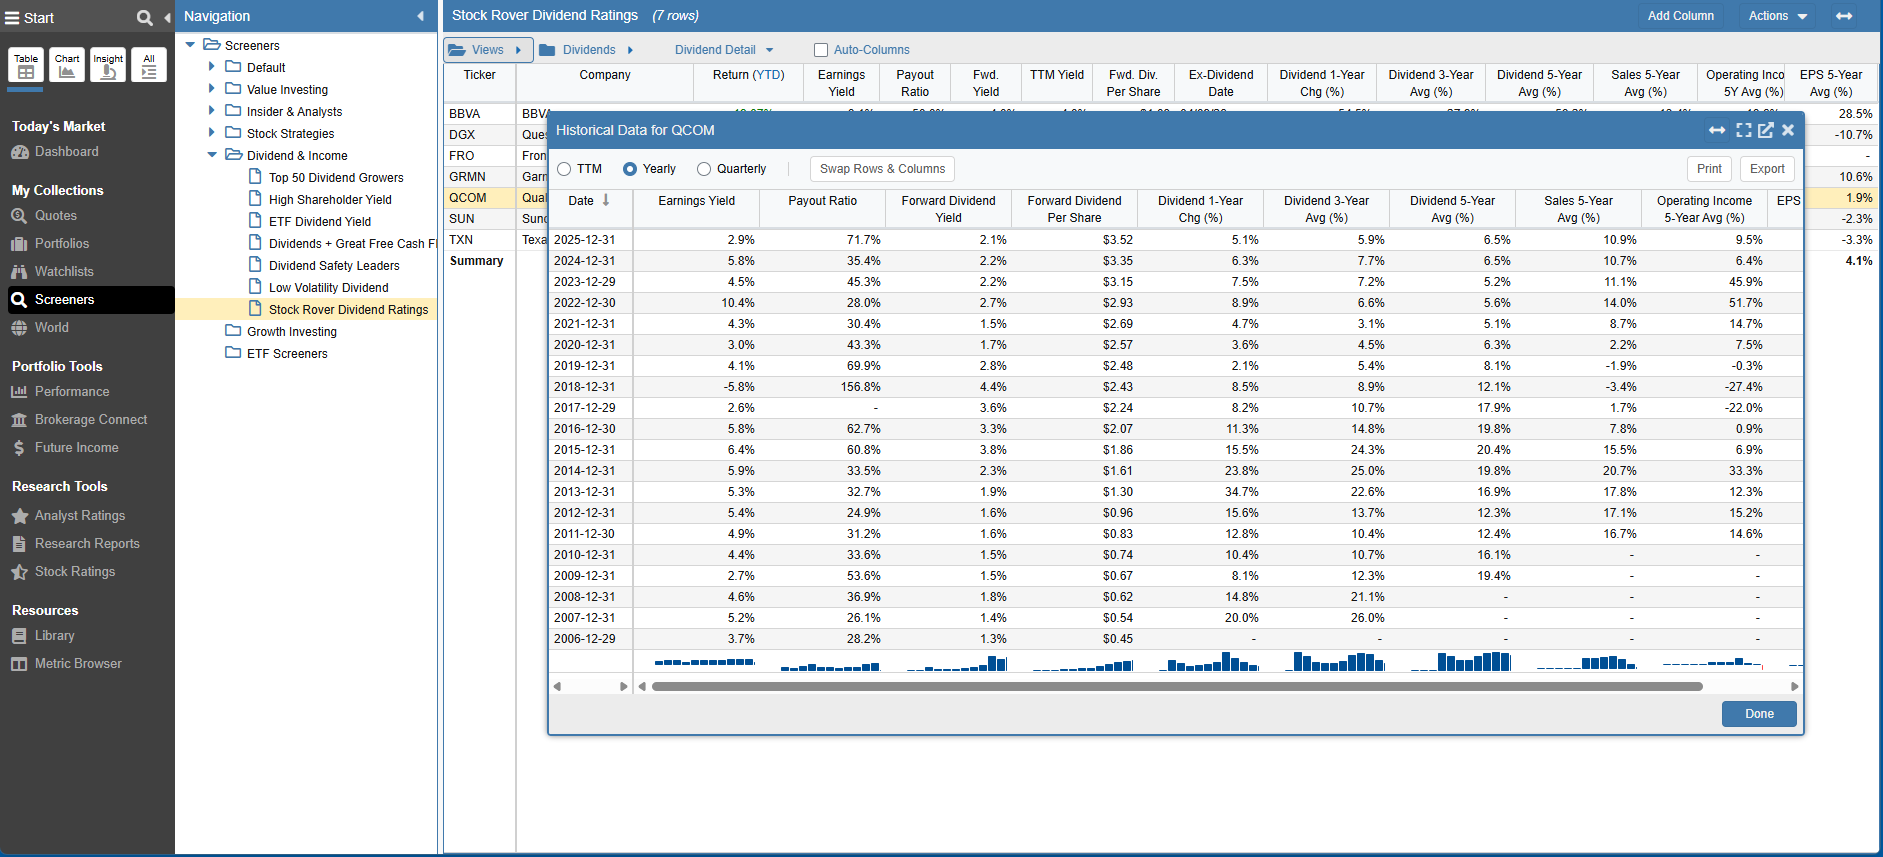Viewport: 1883px width, 857px height.
Task: Open the Insight view icon
Action: point(108,65)
